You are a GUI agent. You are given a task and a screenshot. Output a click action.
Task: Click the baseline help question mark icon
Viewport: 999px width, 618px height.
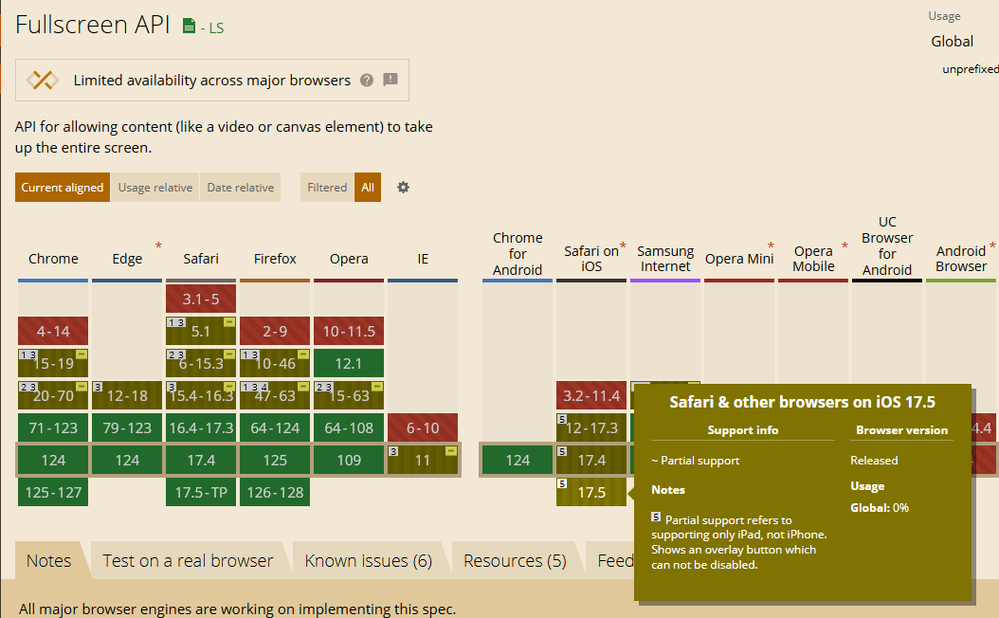[x=366, y=80]
